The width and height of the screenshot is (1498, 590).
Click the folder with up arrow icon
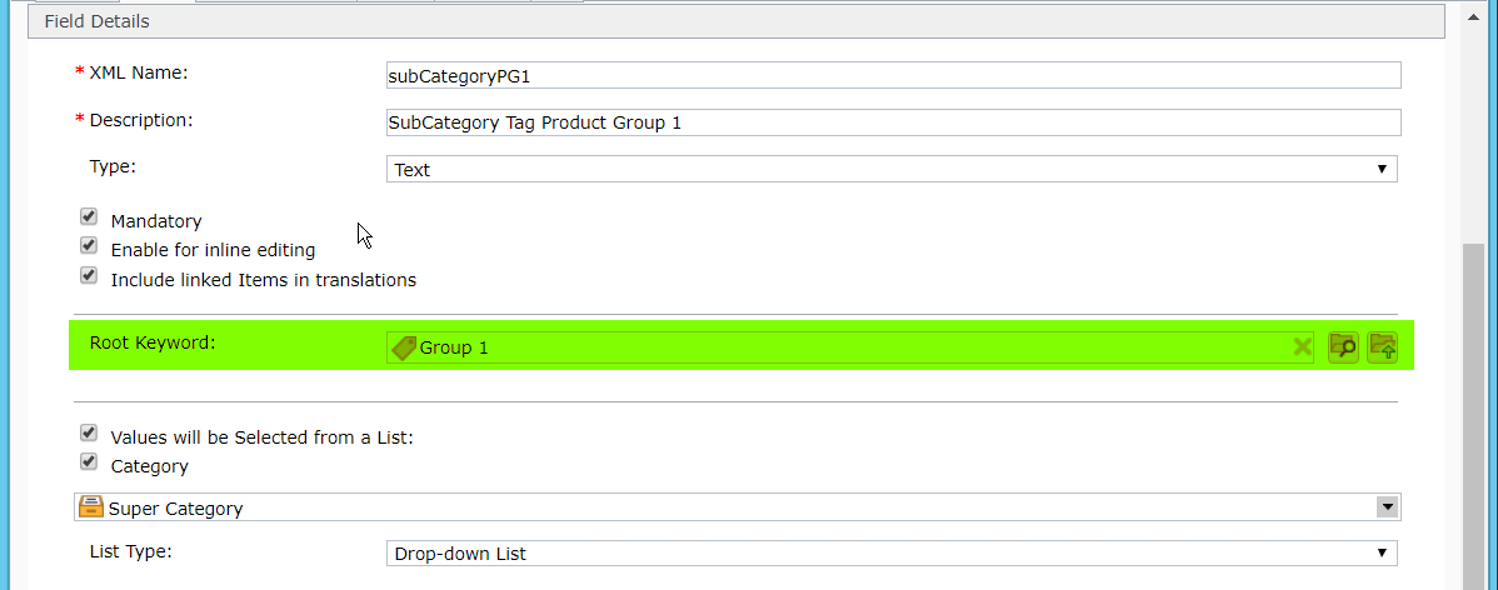point(1382,347)
